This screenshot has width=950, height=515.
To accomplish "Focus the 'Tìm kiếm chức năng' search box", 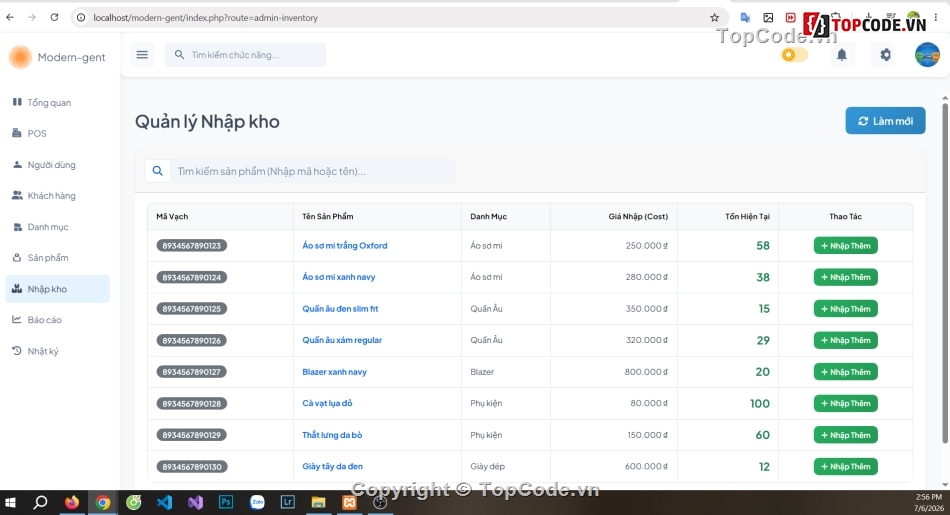I will coord(245,55).
